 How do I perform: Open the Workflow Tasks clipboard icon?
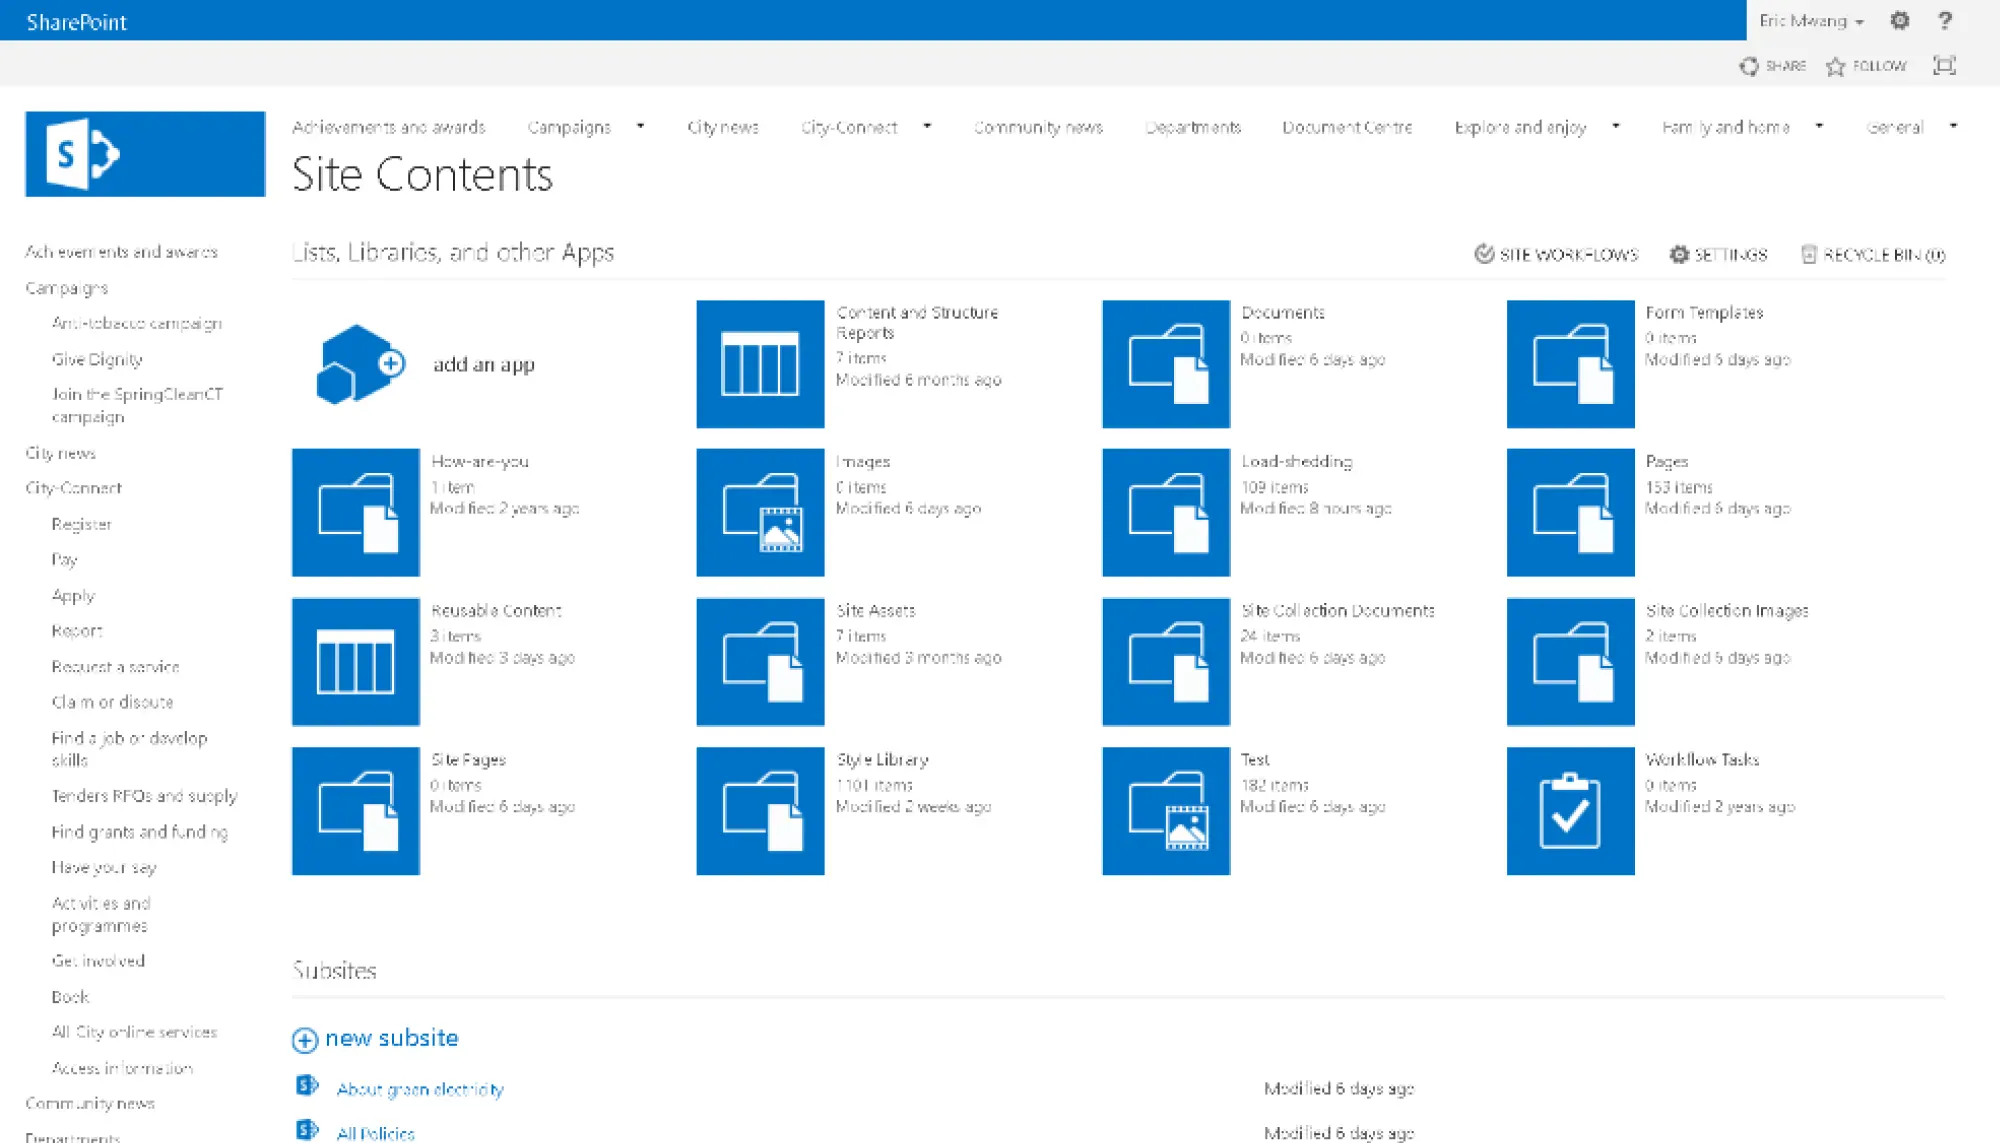click(1570, 811)
